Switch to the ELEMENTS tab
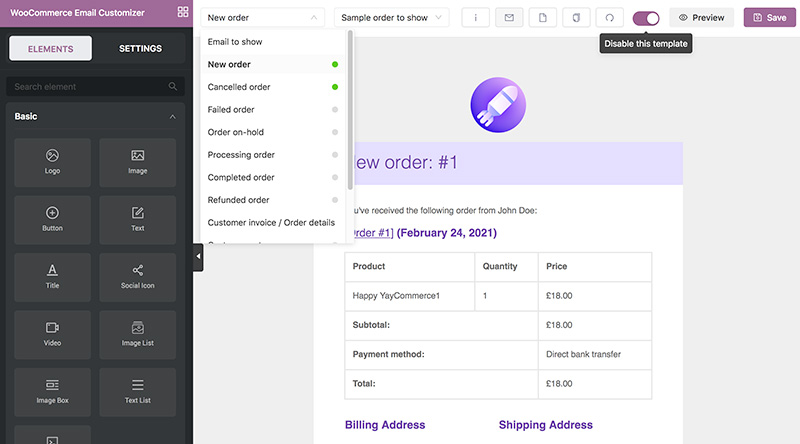Image resolution: width=800 pixels, height=444 pixels. 51,48
